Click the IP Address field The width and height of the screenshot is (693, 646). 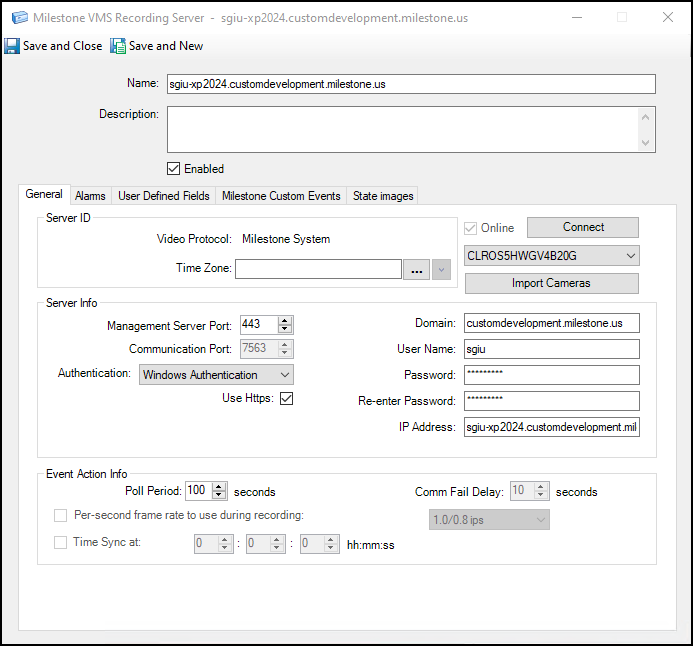click(552, 427)
